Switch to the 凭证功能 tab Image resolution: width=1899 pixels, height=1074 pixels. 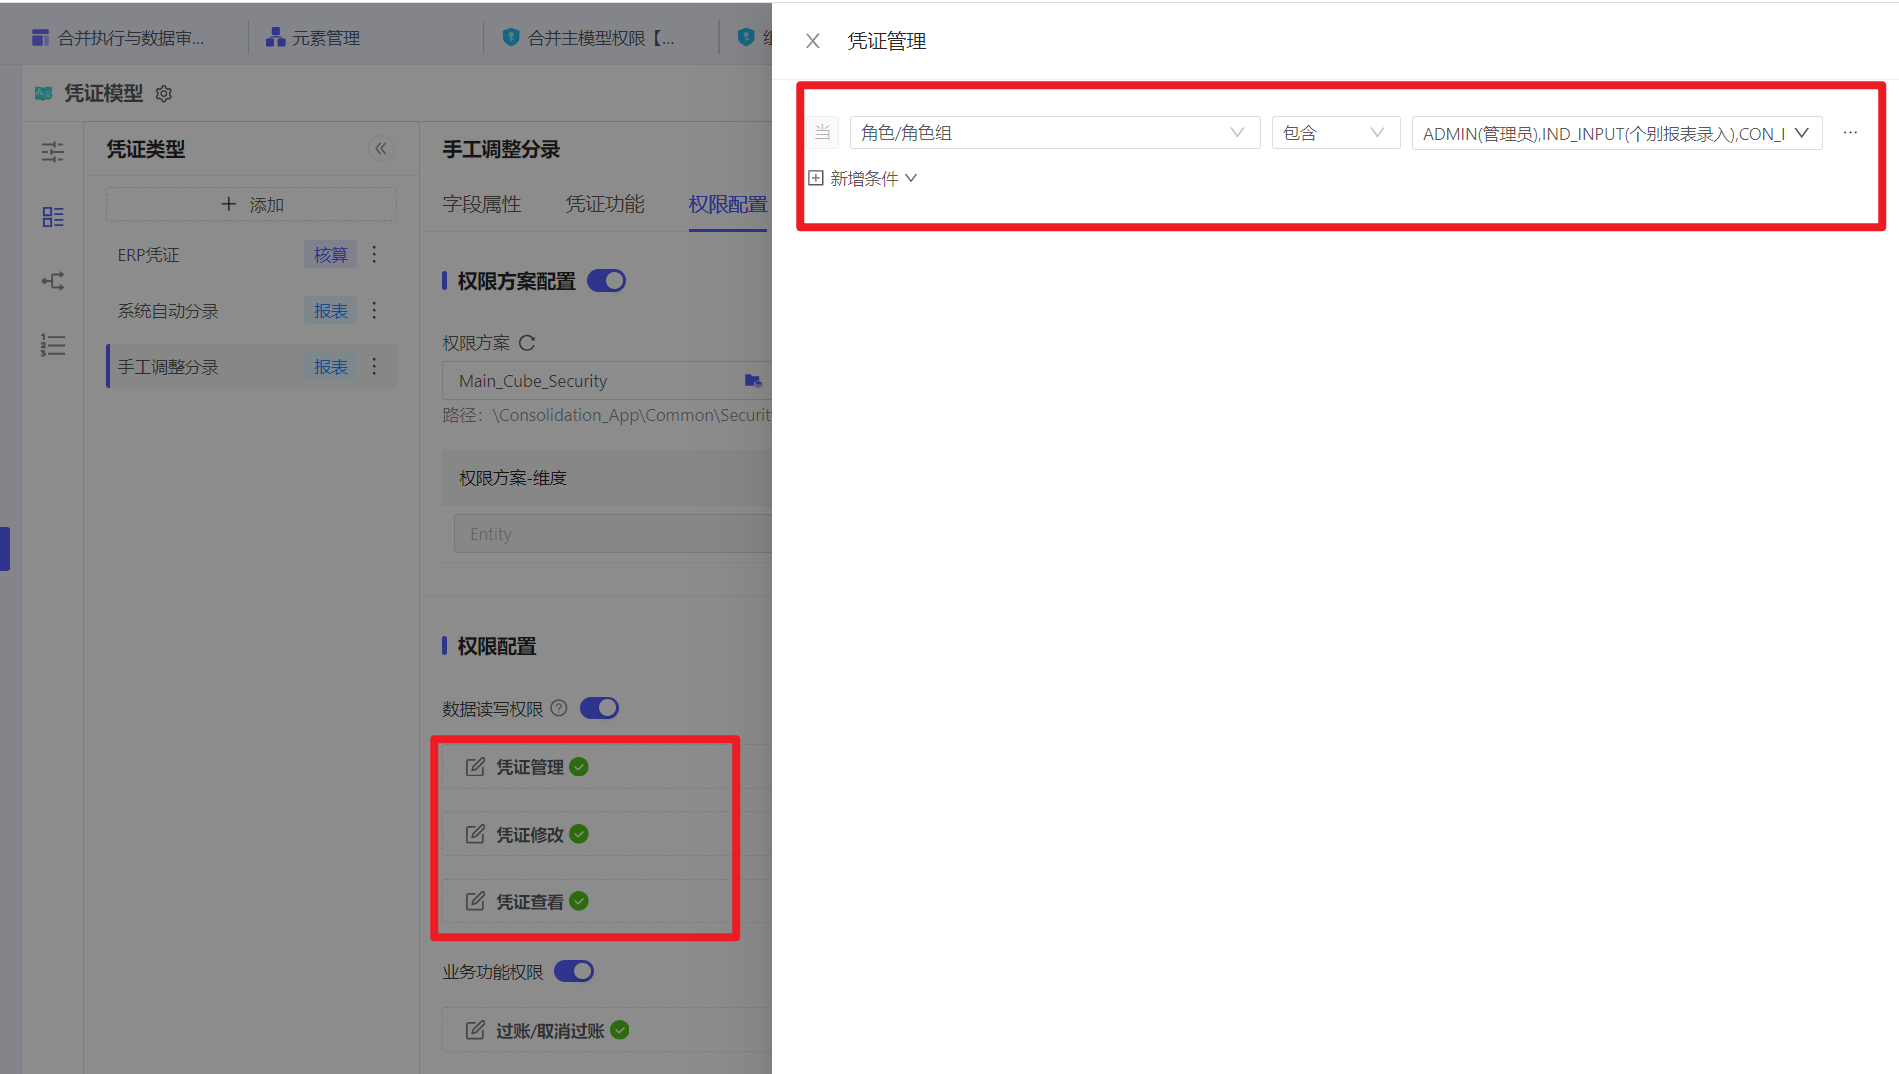tap(605, 204)
